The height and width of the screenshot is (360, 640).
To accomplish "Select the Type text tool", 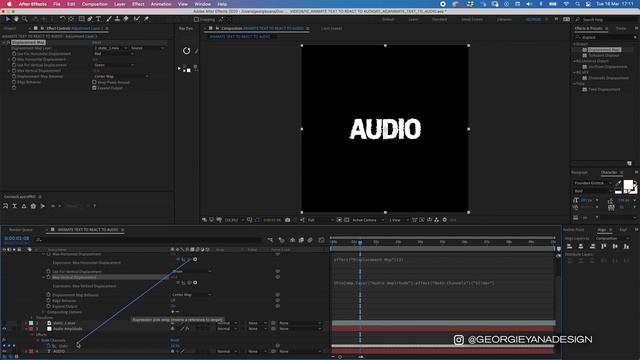I will (x=98, y=19).
